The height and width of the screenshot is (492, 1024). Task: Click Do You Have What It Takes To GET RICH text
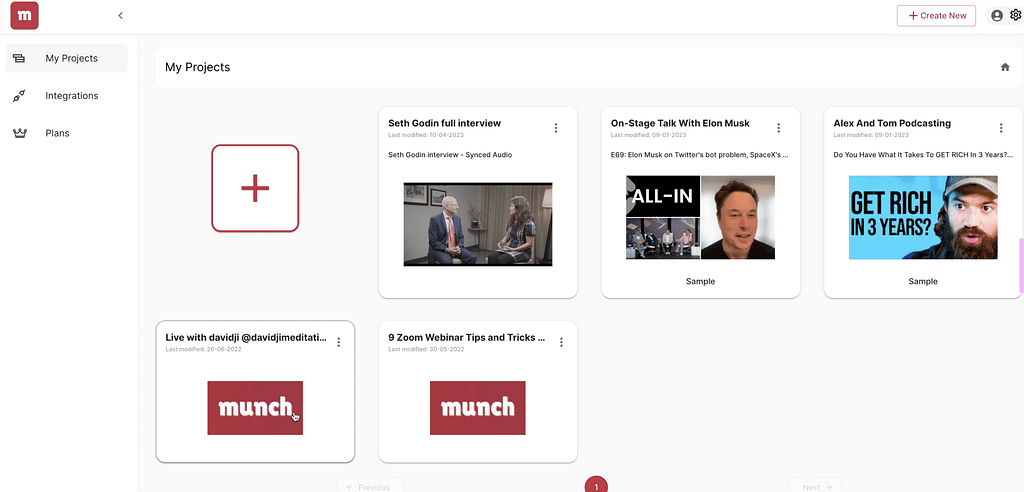tap(923, 155)
